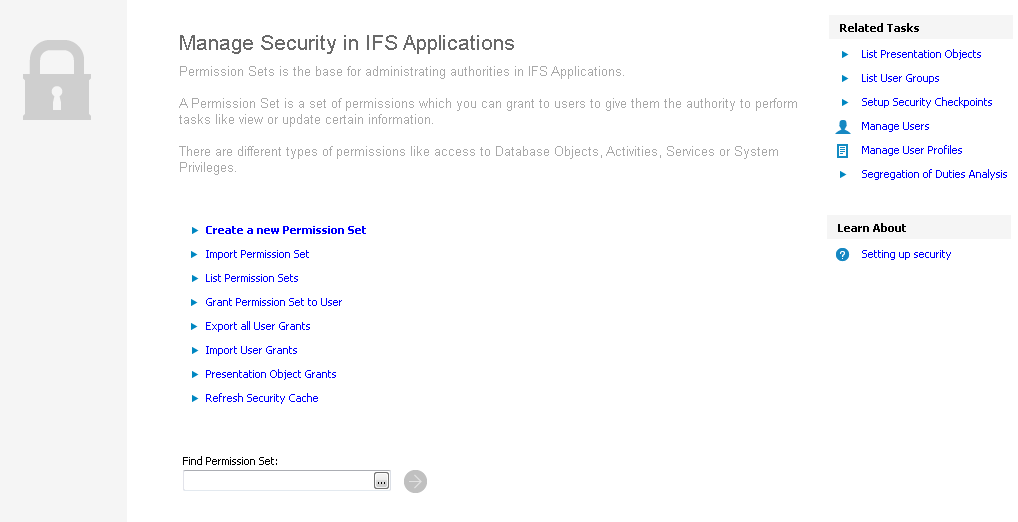The width and height of the screenshot is (1018, 522).
Task: Click arrow bullet beside List Presentation Objects
Action: click(x=845, y=55)
